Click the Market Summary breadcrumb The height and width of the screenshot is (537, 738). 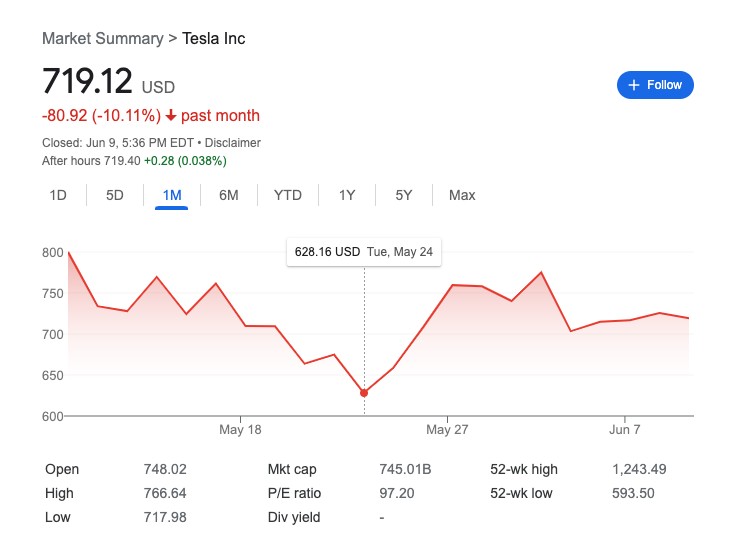102,39
